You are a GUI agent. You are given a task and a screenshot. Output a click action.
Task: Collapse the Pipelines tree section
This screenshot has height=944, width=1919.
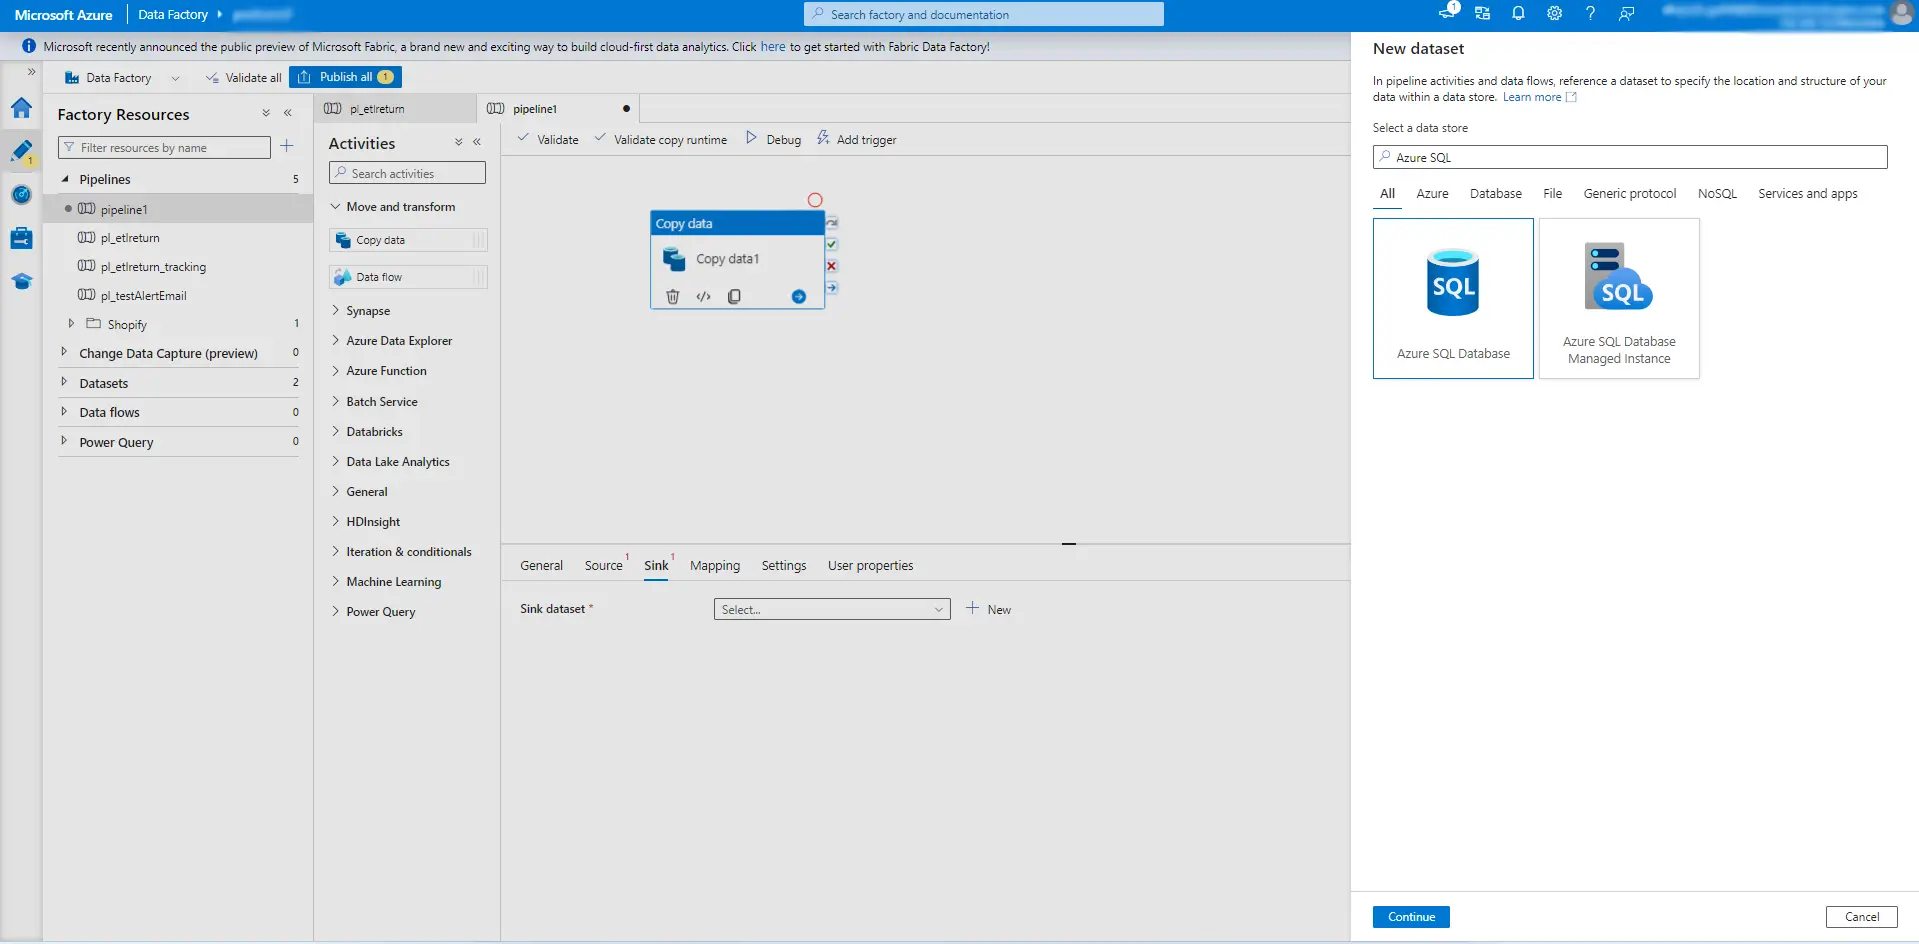tap(65, 179)
